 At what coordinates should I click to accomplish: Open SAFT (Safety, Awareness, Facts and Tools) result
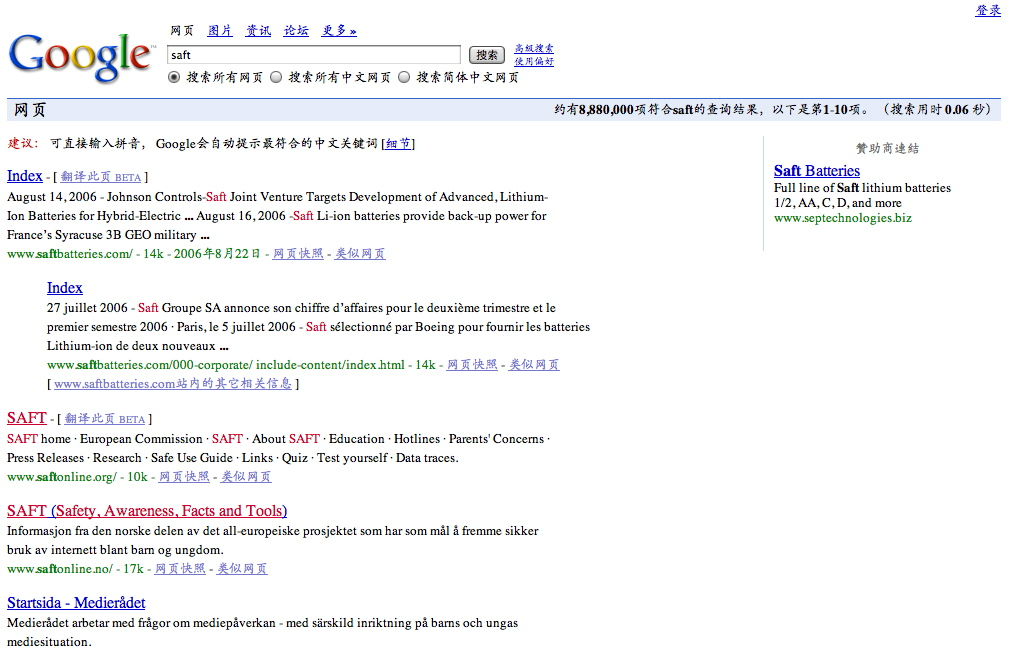click(147, 510)
